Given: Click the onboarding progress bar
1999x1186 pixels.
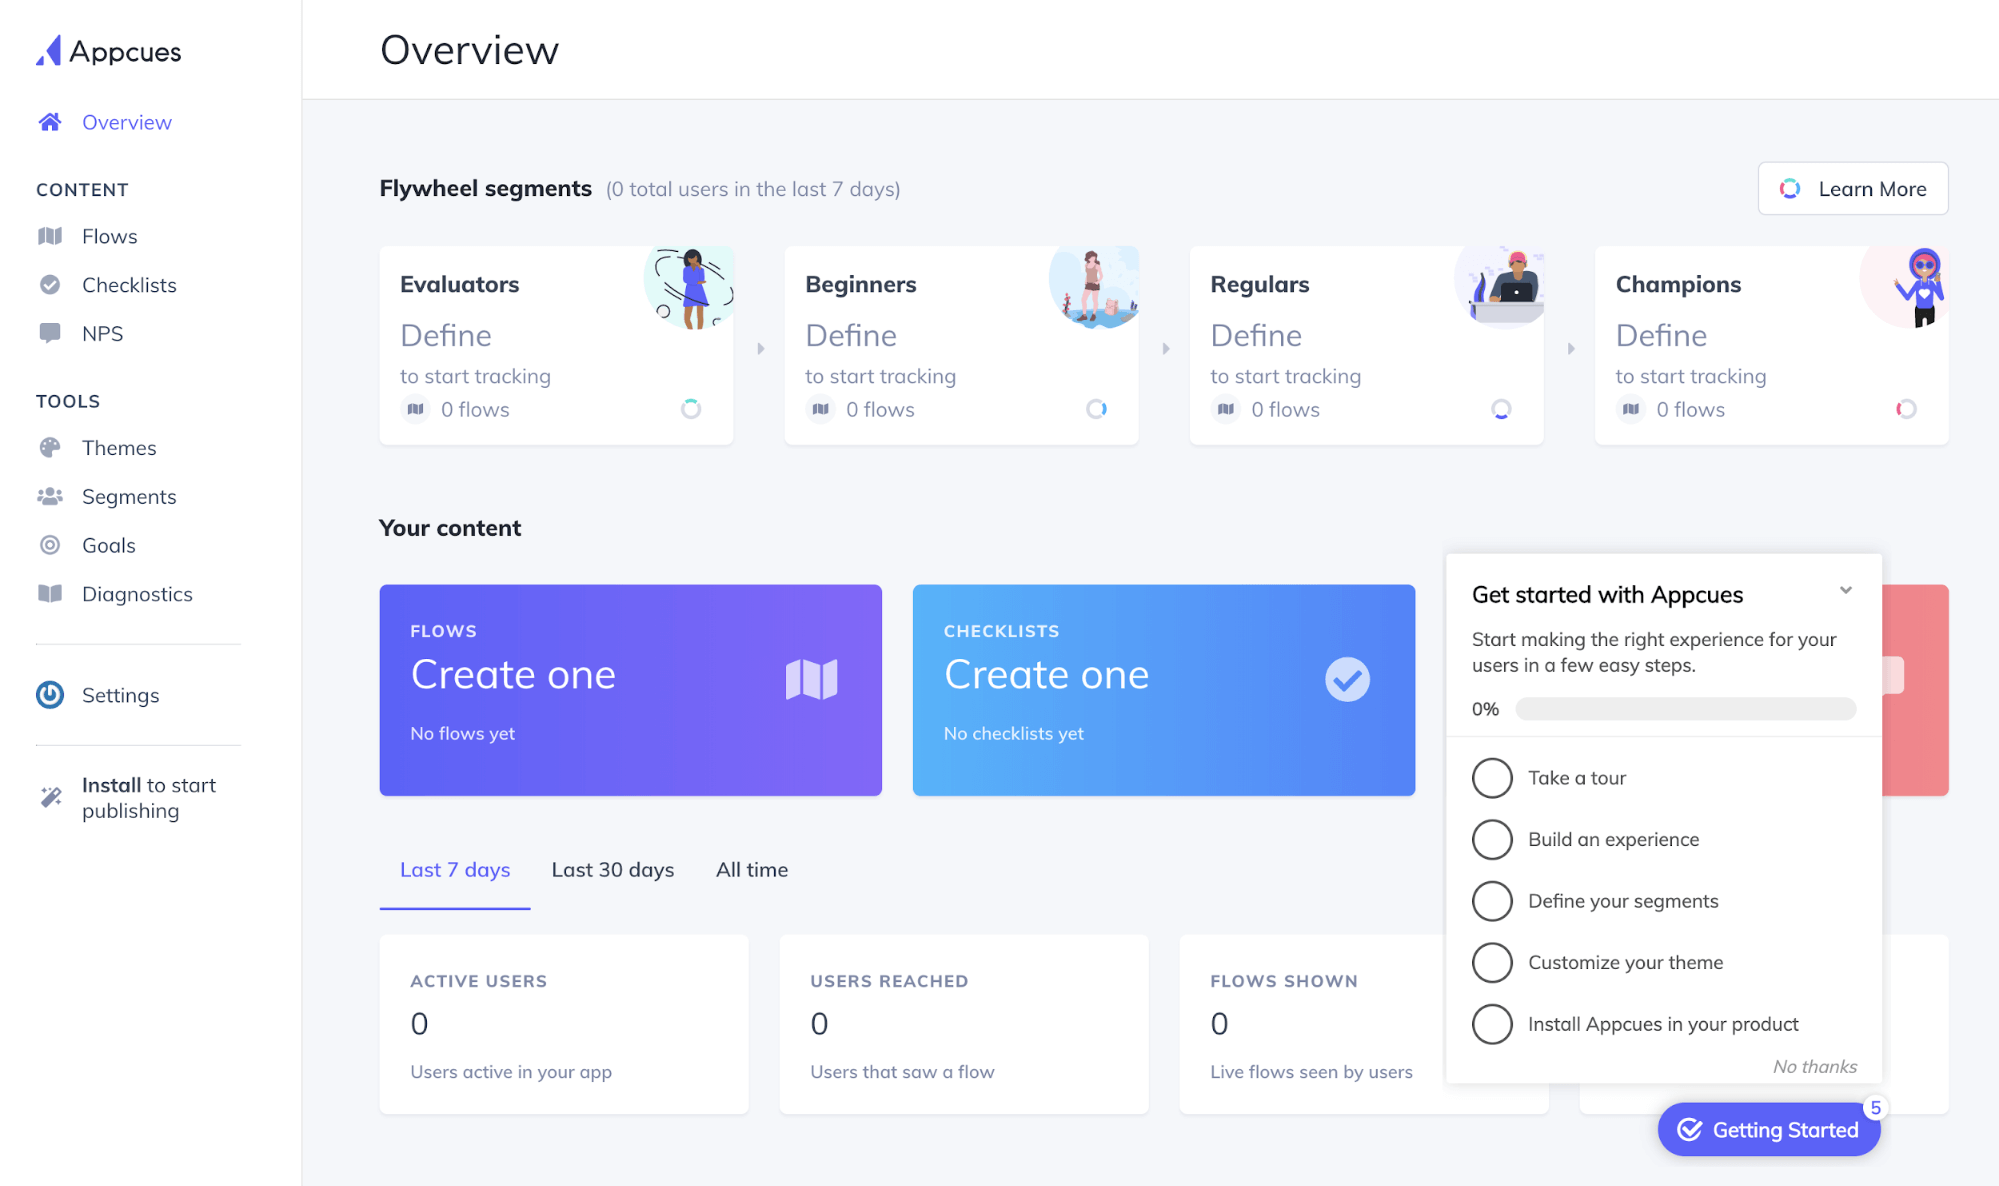Looking at the screenshot, I should [x=1686, y=709].
